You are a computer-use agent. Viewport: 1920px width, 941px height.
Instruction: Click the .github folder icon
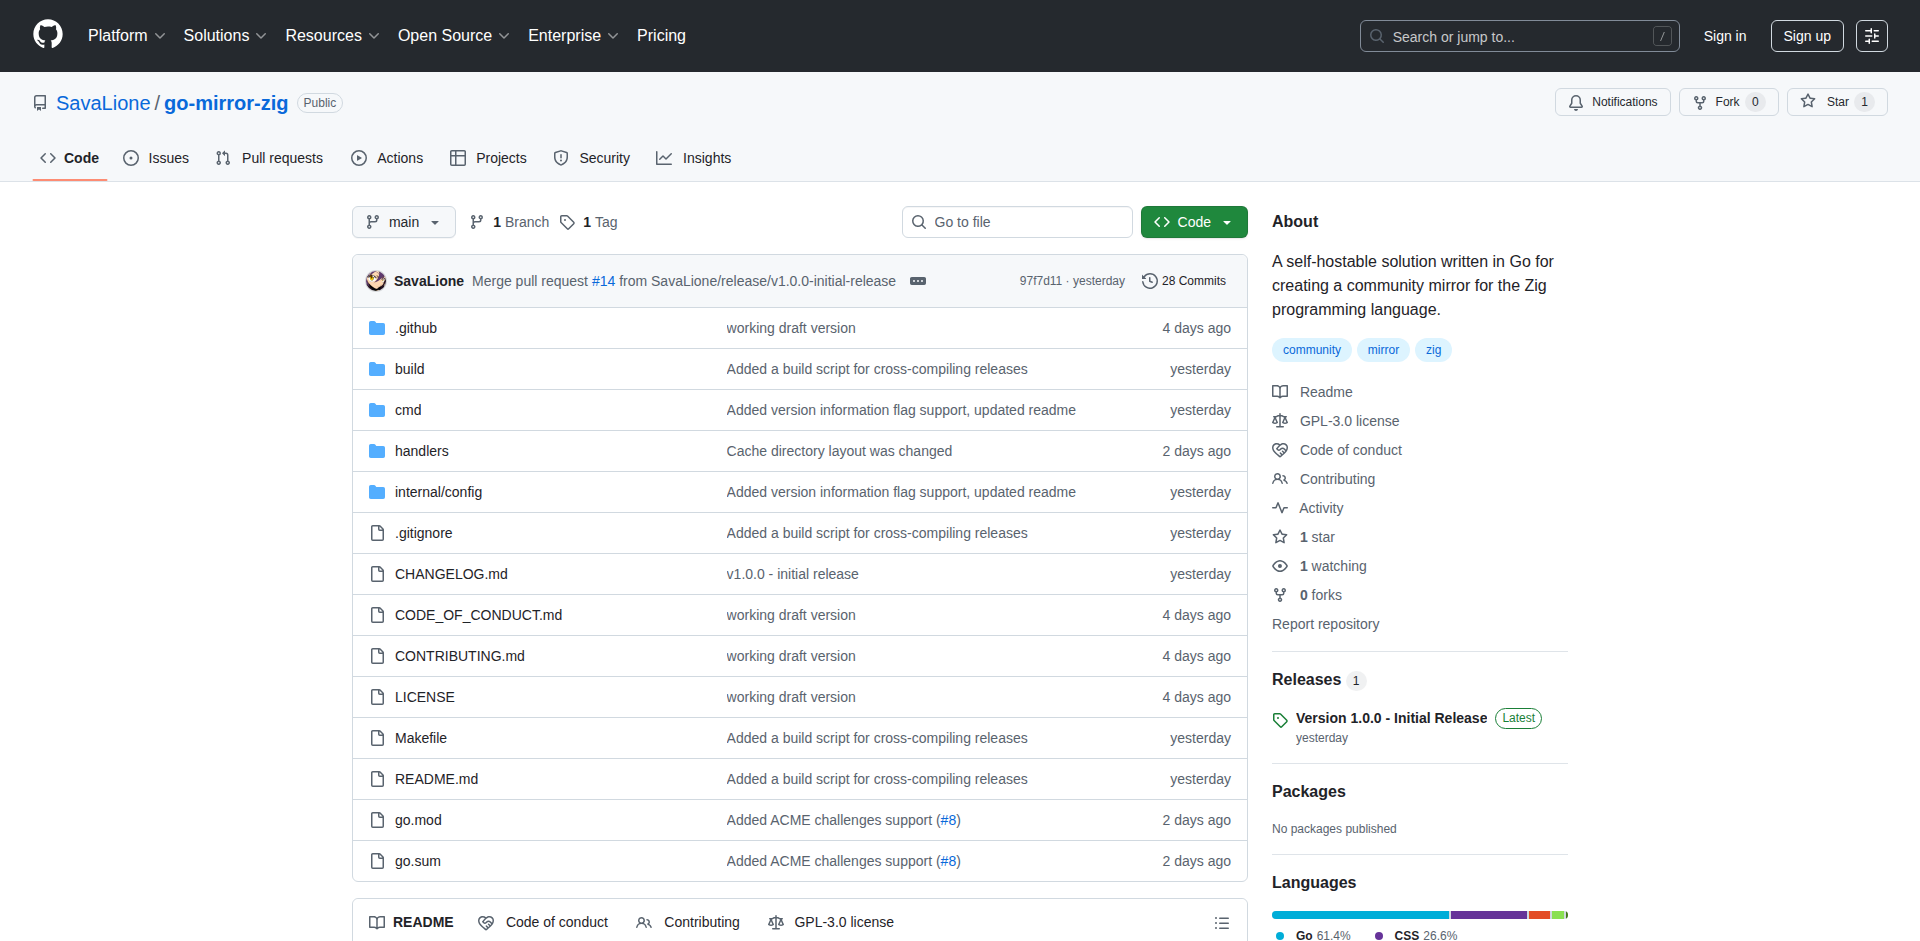[x=377, y=328]
